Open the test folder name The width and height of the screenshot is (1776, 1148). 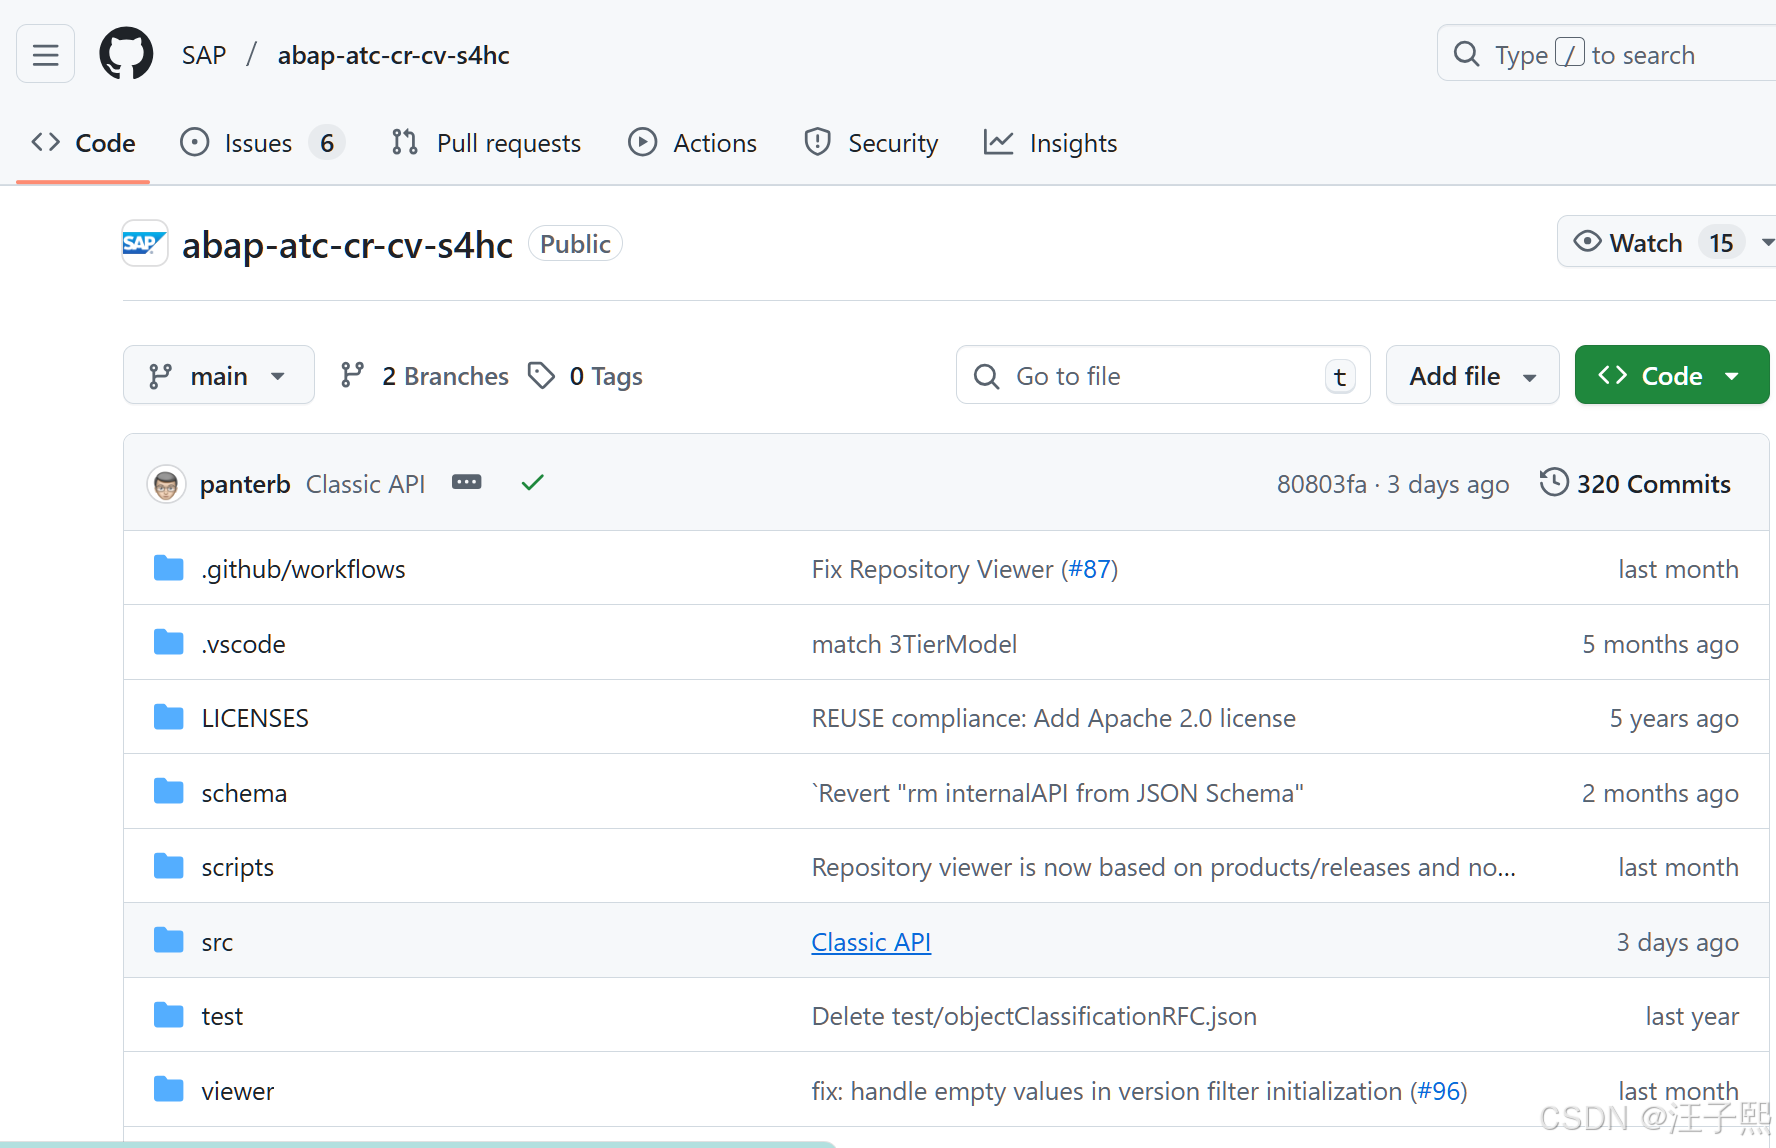(x=222, y=1016)
